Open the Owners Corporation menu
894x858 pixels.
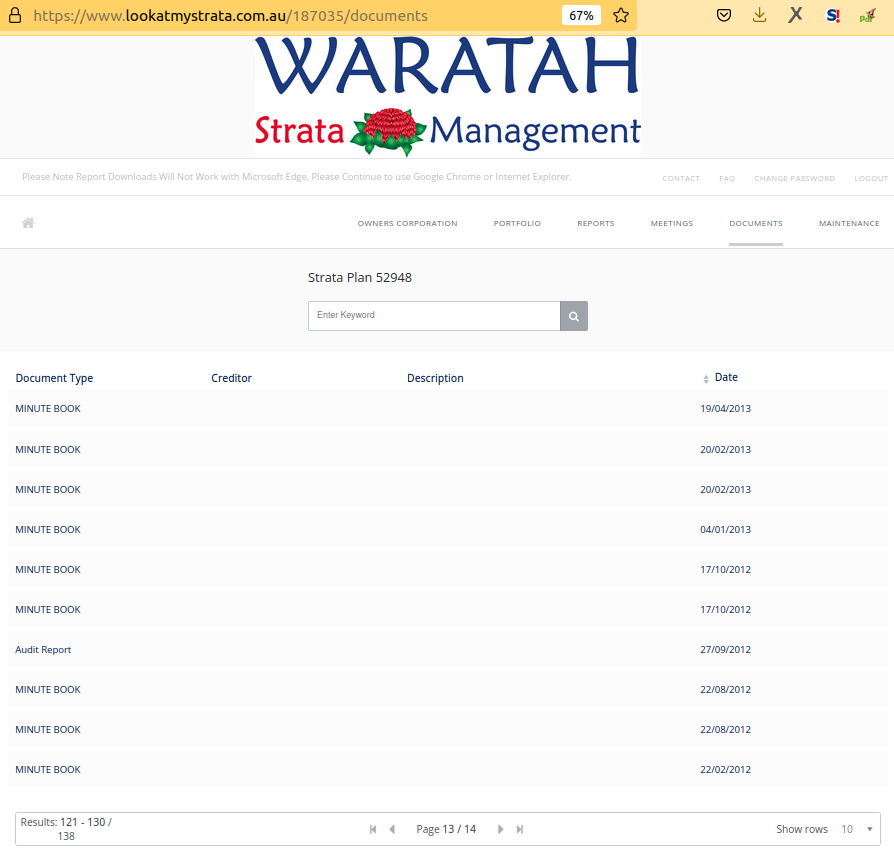[x=407, y=223]
